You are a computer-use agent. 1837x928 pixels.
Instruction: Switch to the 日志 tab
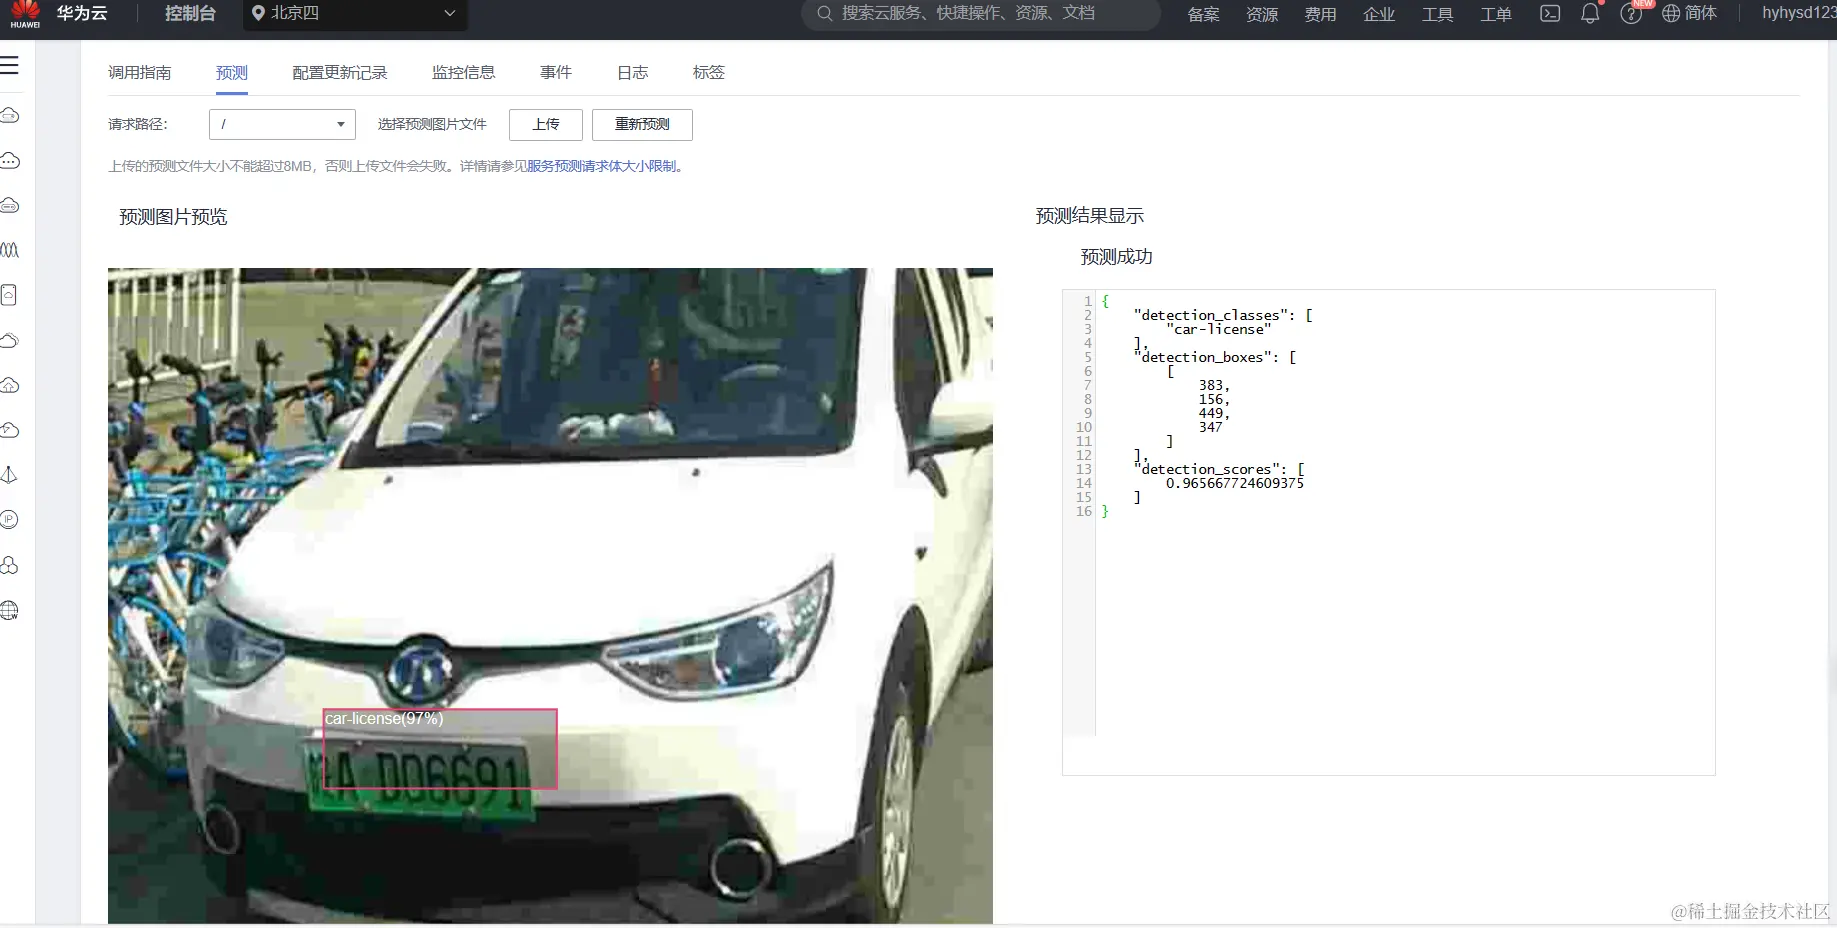(x=633, y=72)
